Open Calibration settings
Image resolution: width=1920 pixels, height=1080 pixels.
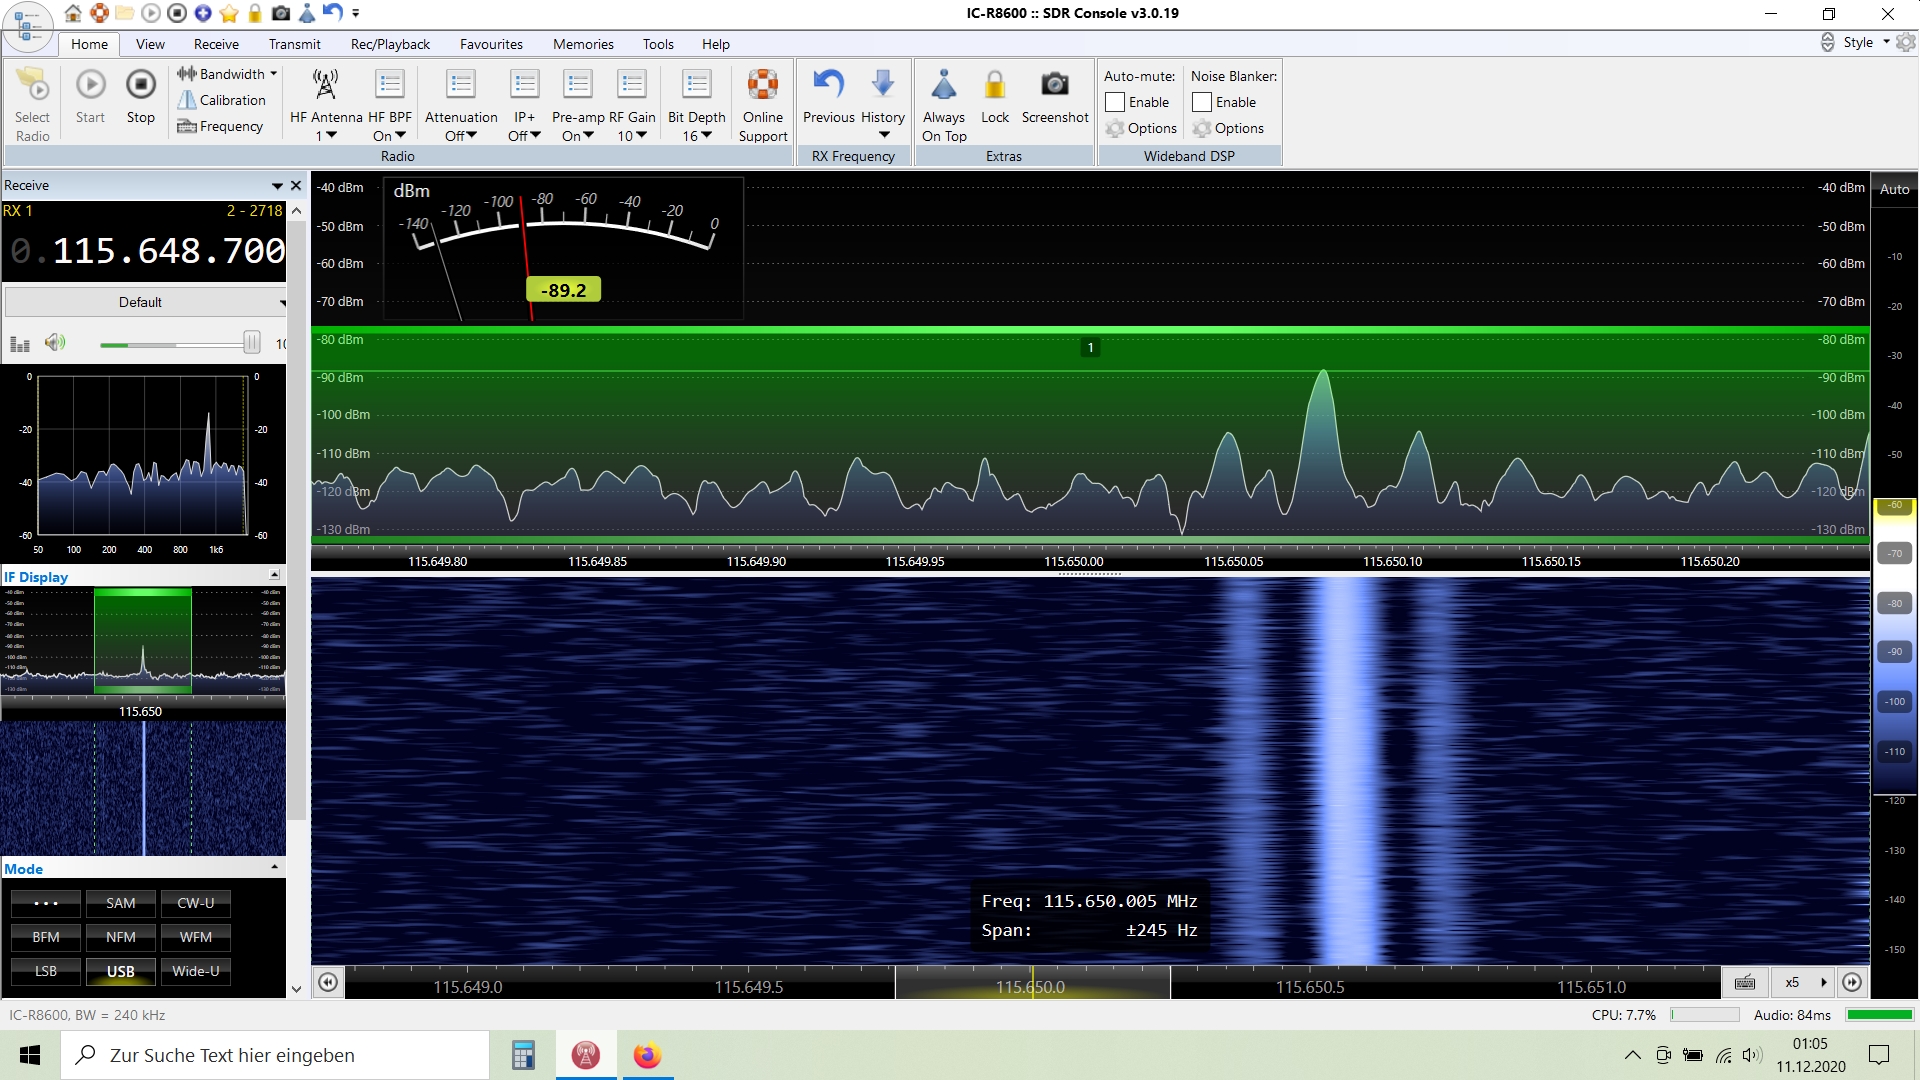pos(221,100)
